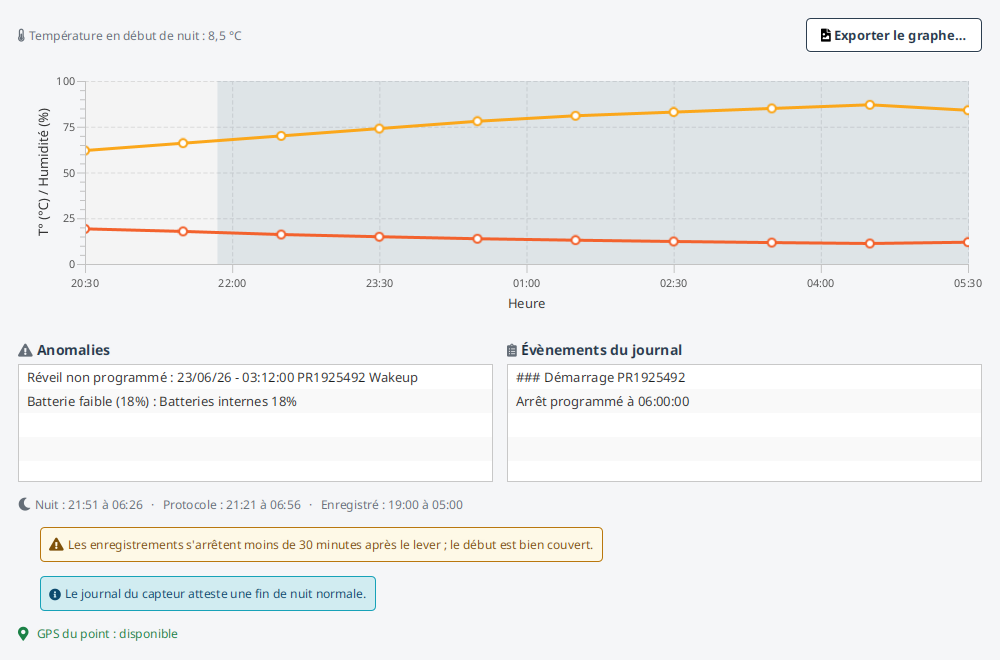Select the Arrêt programmé à 06:00:00 event
Image resolution: width=1000 pixels, height=660 pixels.
click(x=744, y=401)
